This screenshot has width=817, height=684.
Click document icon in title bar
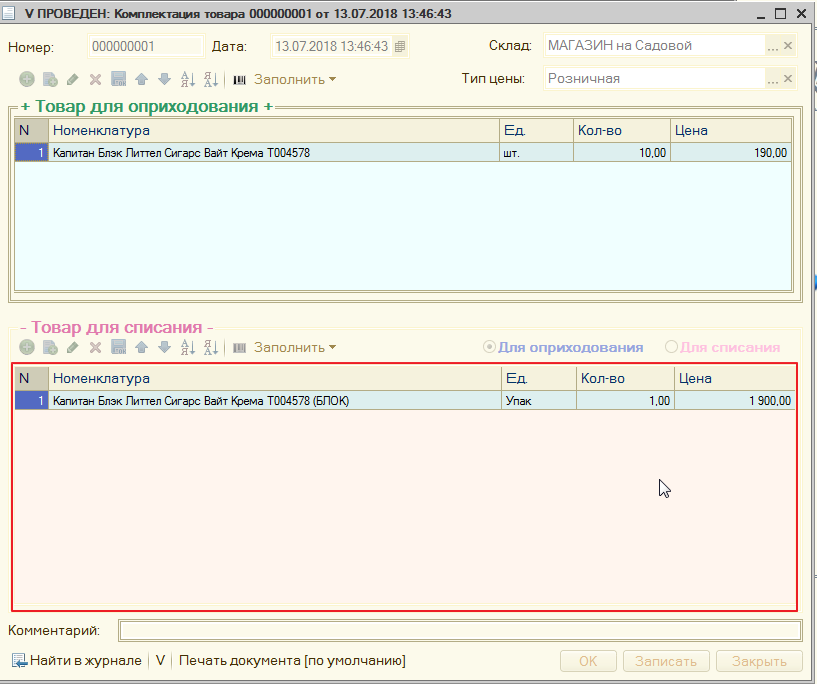click(8, 13)
